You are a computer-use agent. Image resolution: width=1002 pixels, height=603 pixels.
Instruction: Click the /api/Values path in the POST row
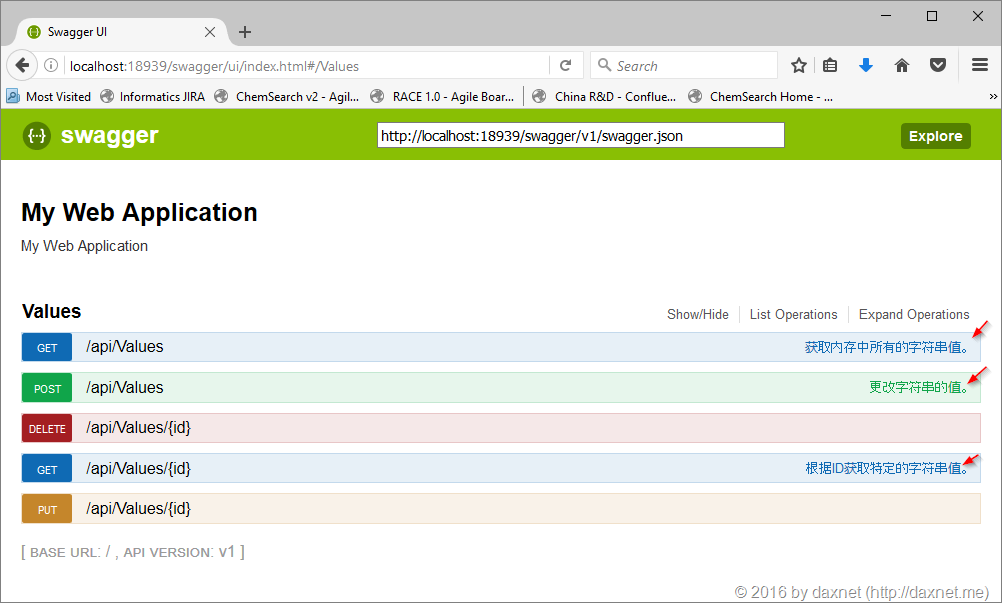(x=125, y=387)
